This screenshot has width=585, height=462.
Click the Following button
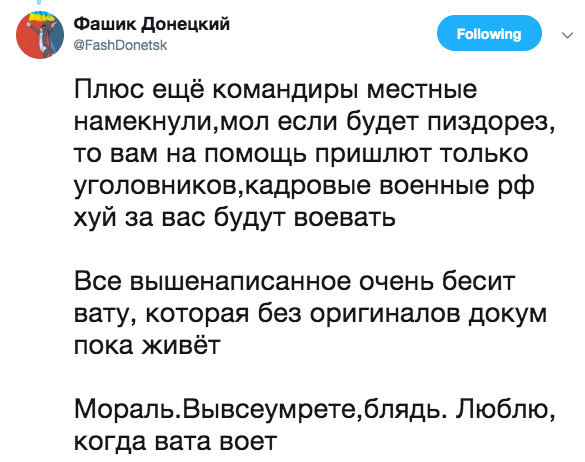tap(489, 33)
